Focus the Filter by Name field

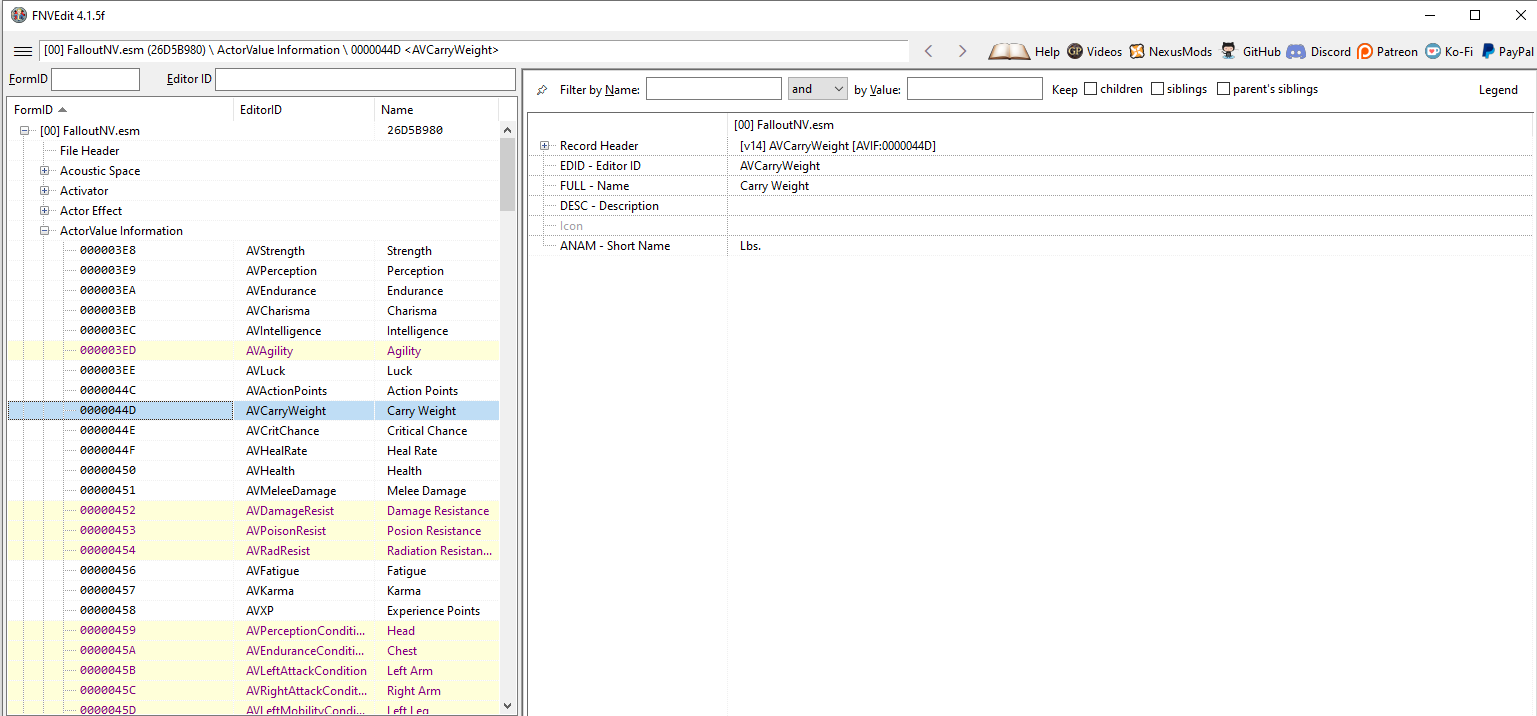714,89
